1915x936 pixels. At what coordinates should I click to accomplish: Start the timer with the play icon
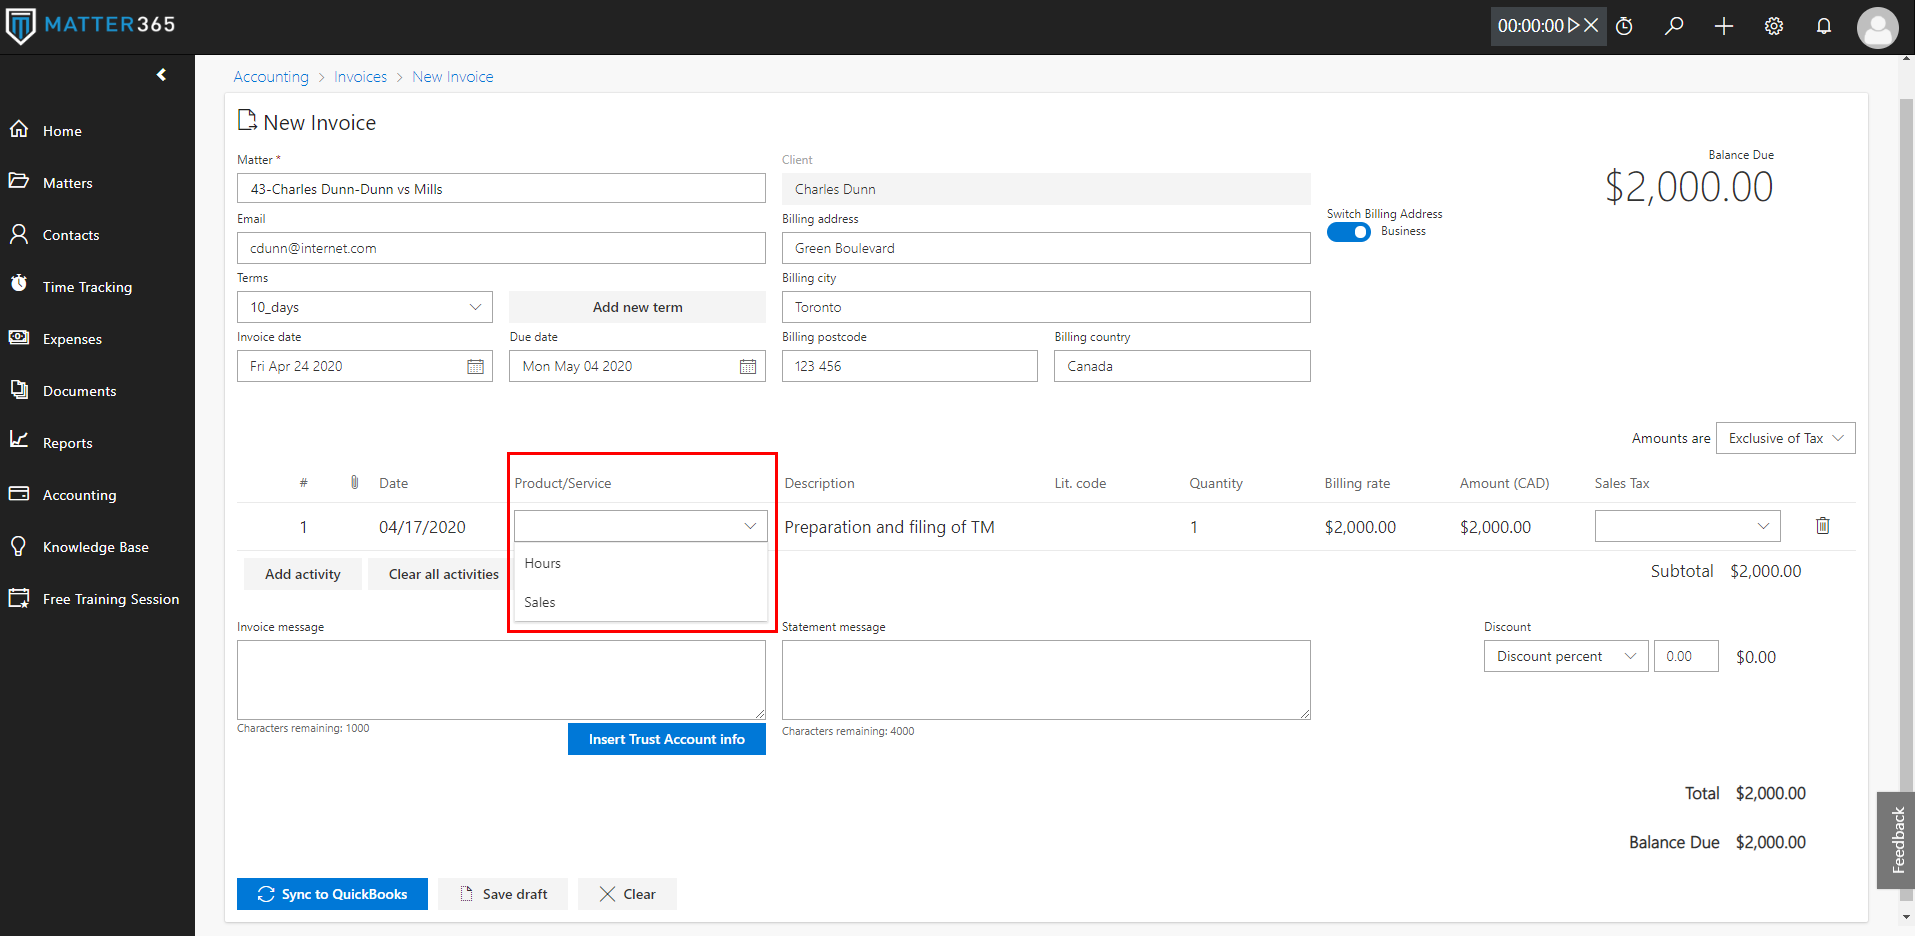pyautogui.click(x=1574, y=26)
